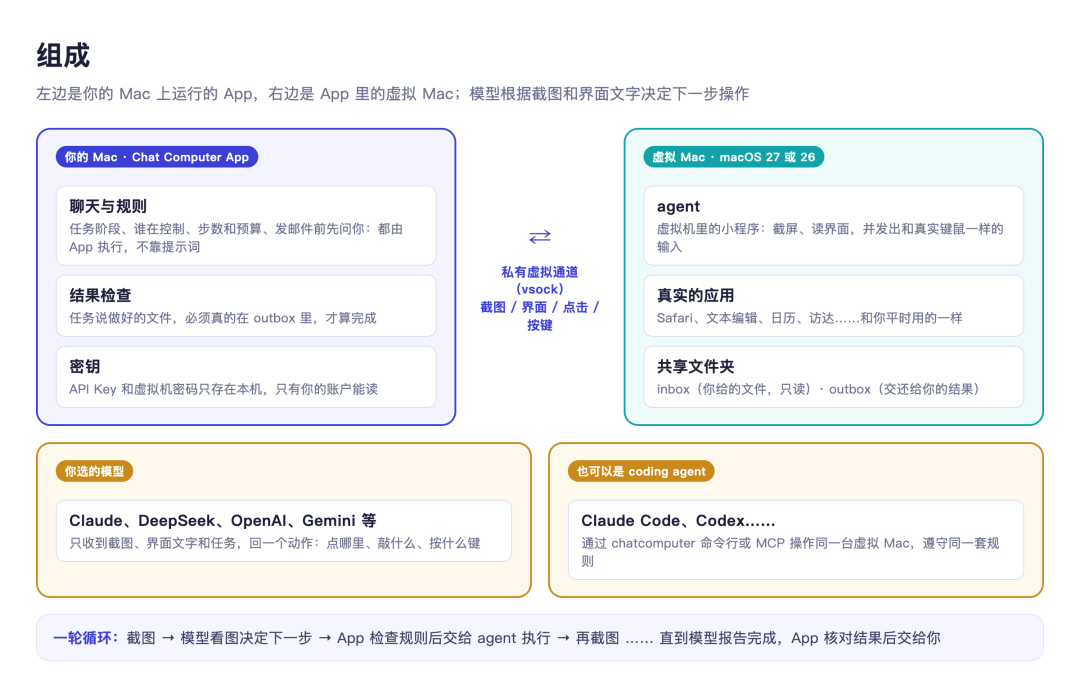Click the bidirectional arrows icon above 私有虚拟通道
1080x697 pixels.
coord(539,236)
